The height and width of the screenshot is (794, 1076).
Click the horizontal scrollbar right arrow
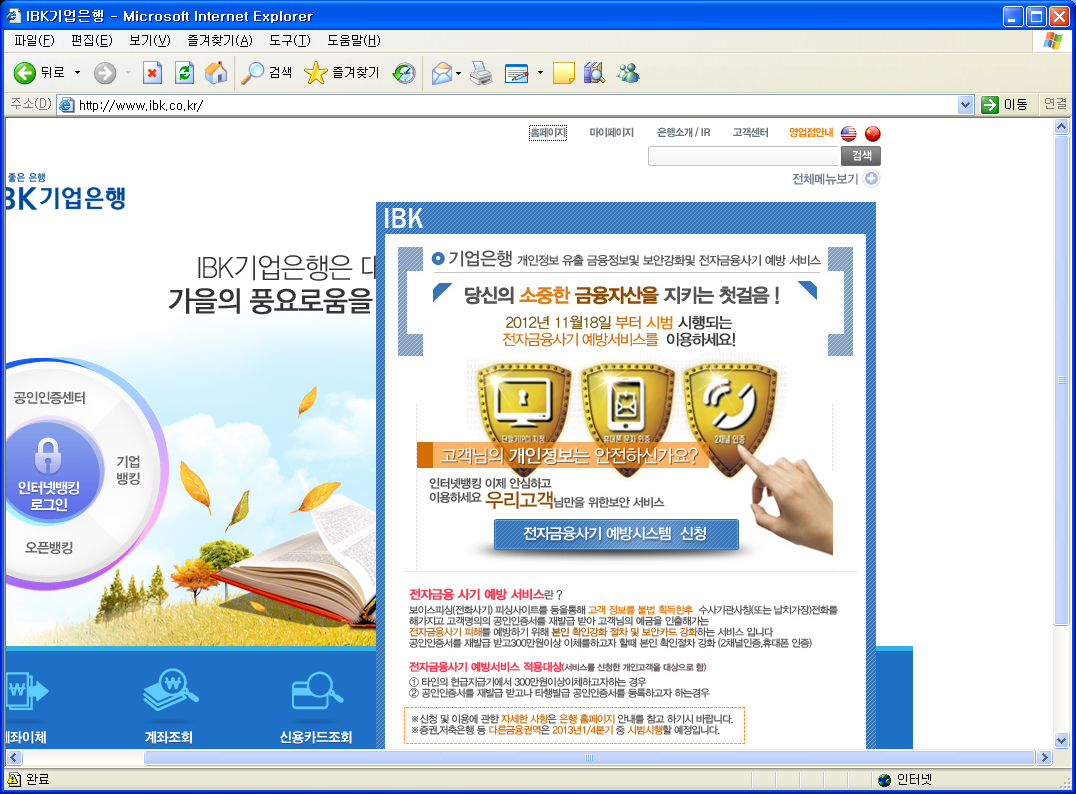coord(1044,758)
